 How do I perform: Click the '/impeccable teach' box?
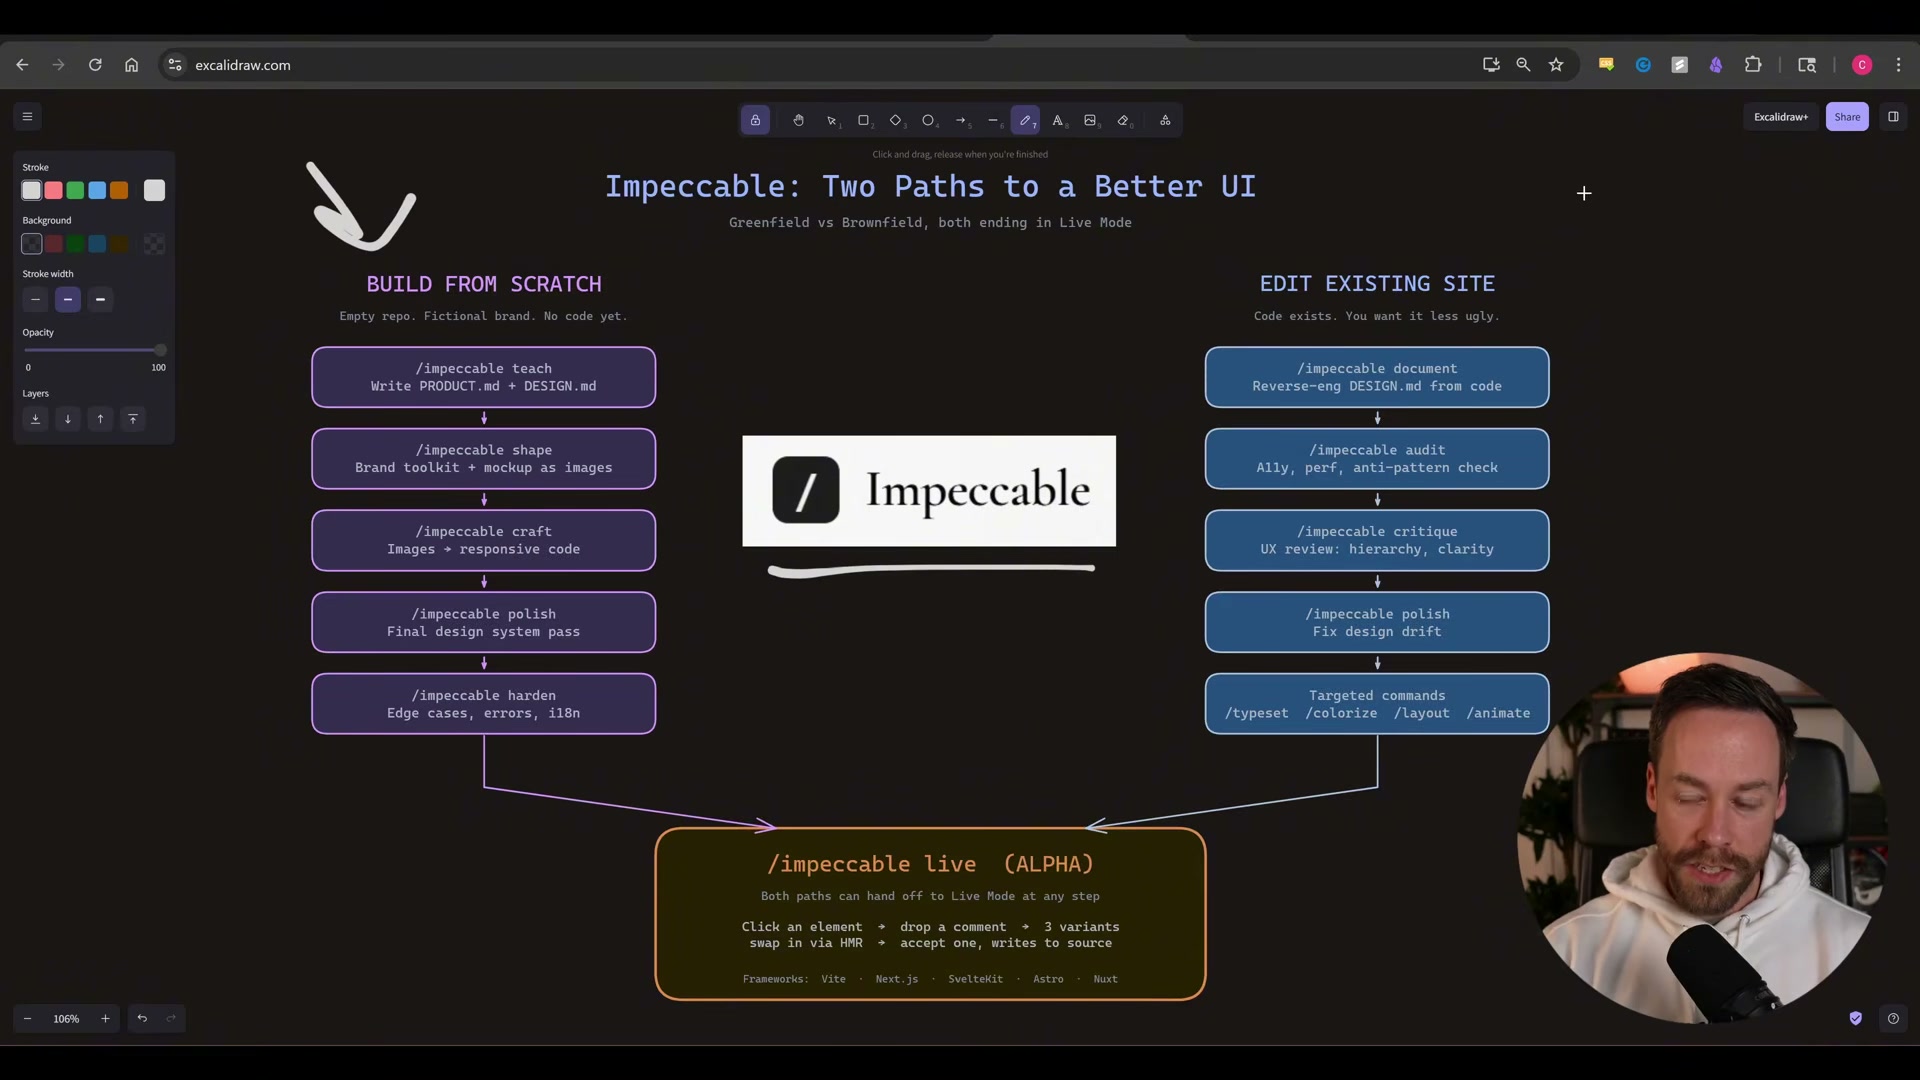pos(484,377)
